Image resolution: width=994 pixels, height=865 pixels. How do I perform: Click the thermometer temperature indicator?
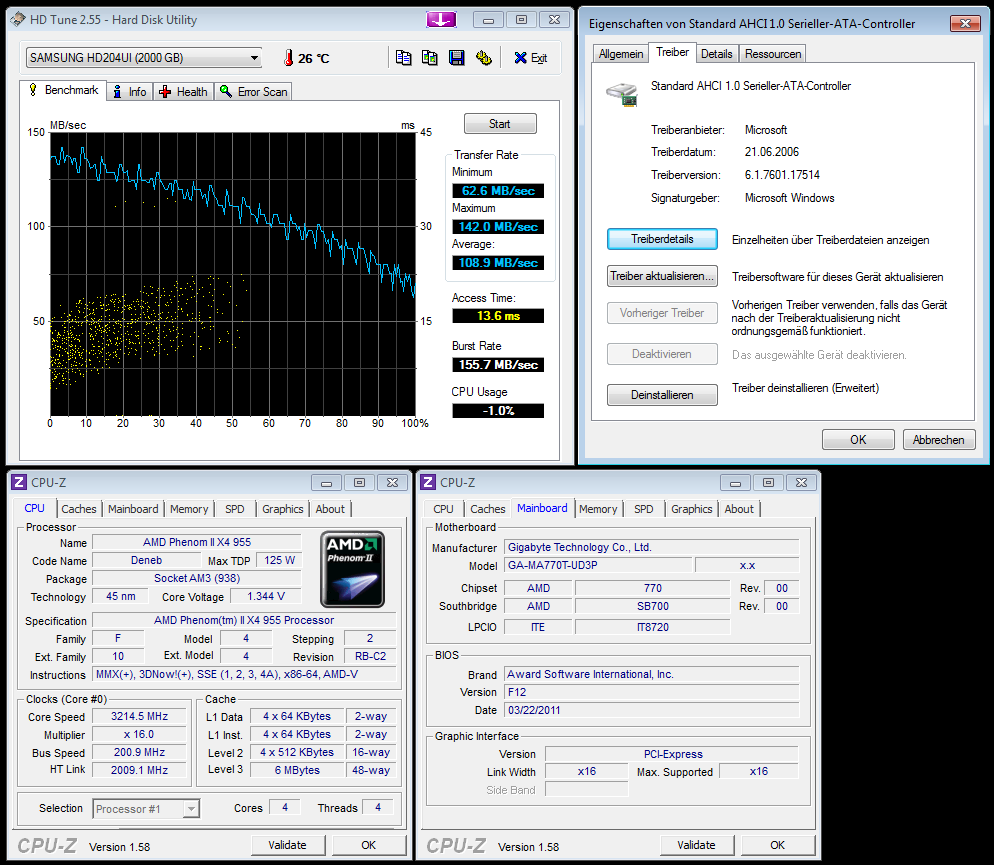(290, 58)
